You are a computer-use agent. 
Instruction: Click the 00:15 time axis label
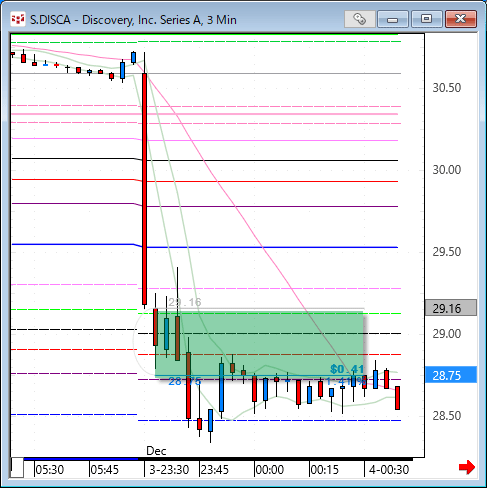324,470
